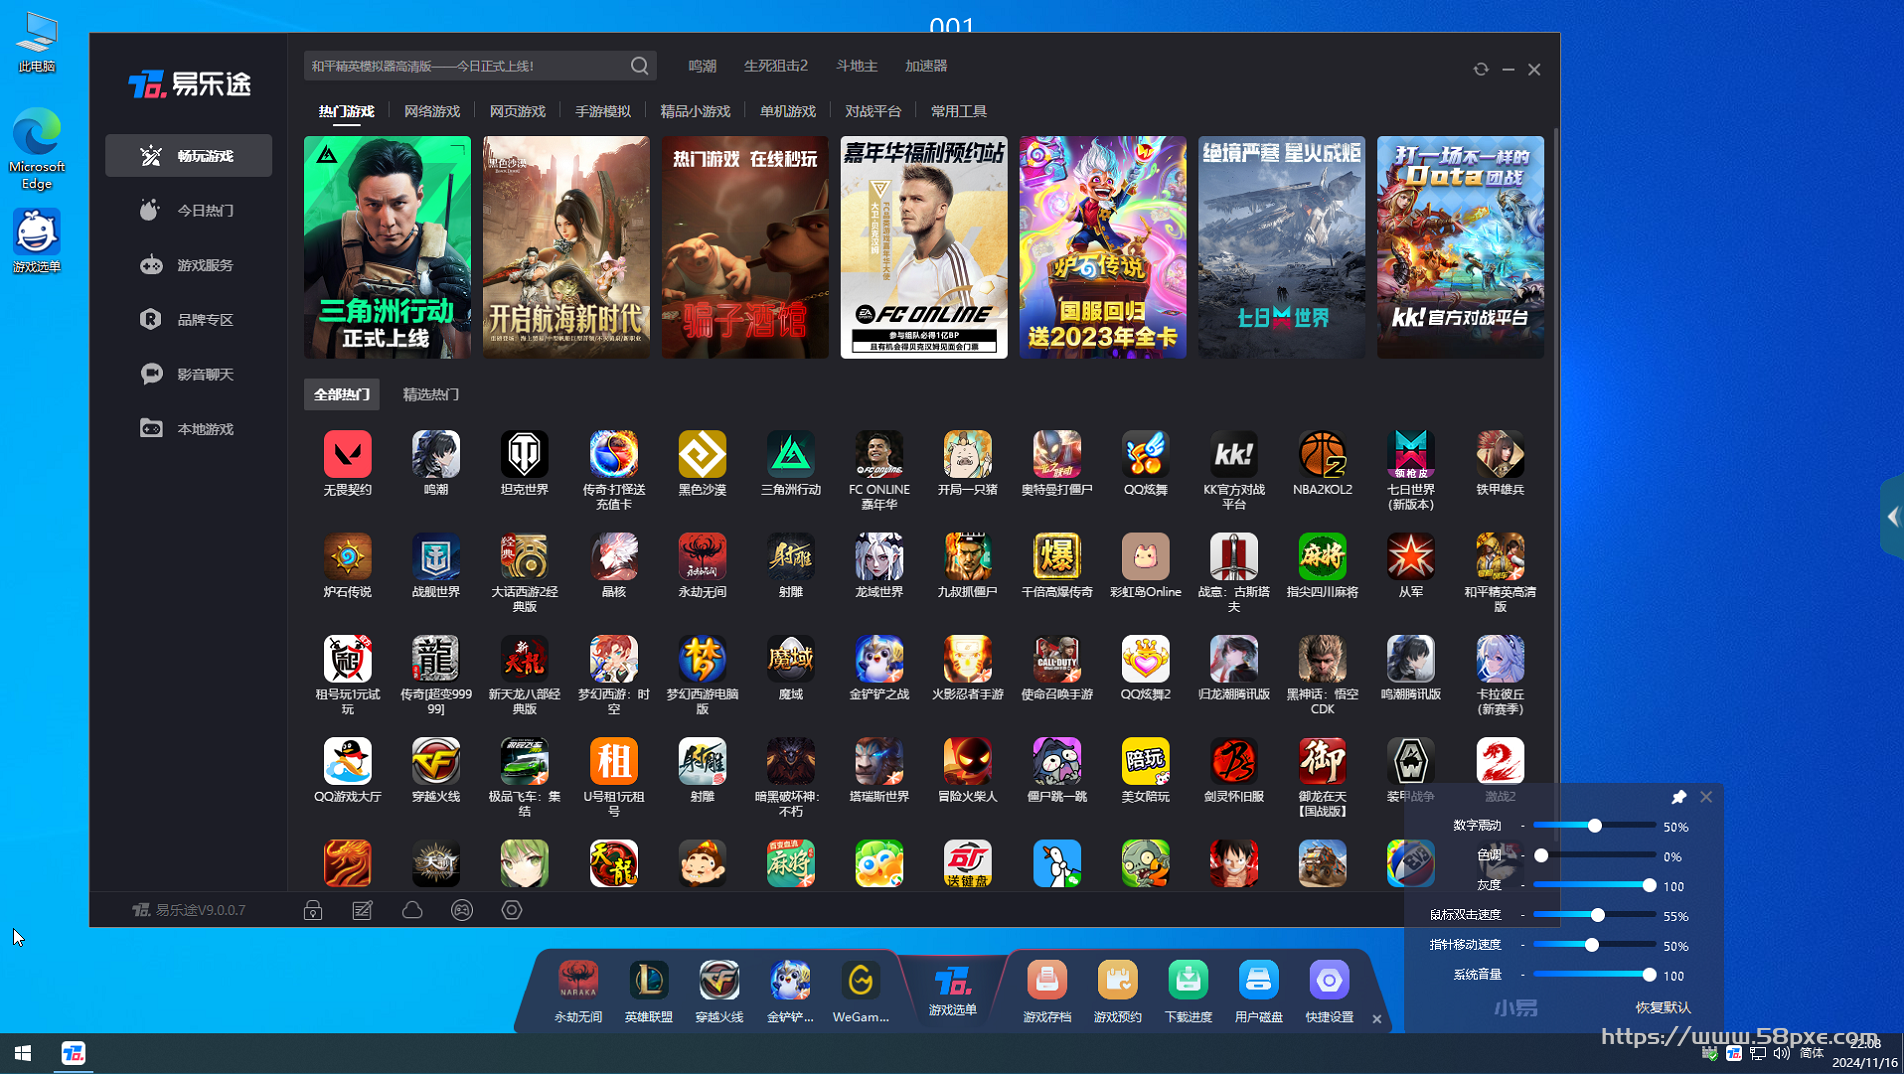Launch 金铲铲之战 from the grid

click(879, 659)
